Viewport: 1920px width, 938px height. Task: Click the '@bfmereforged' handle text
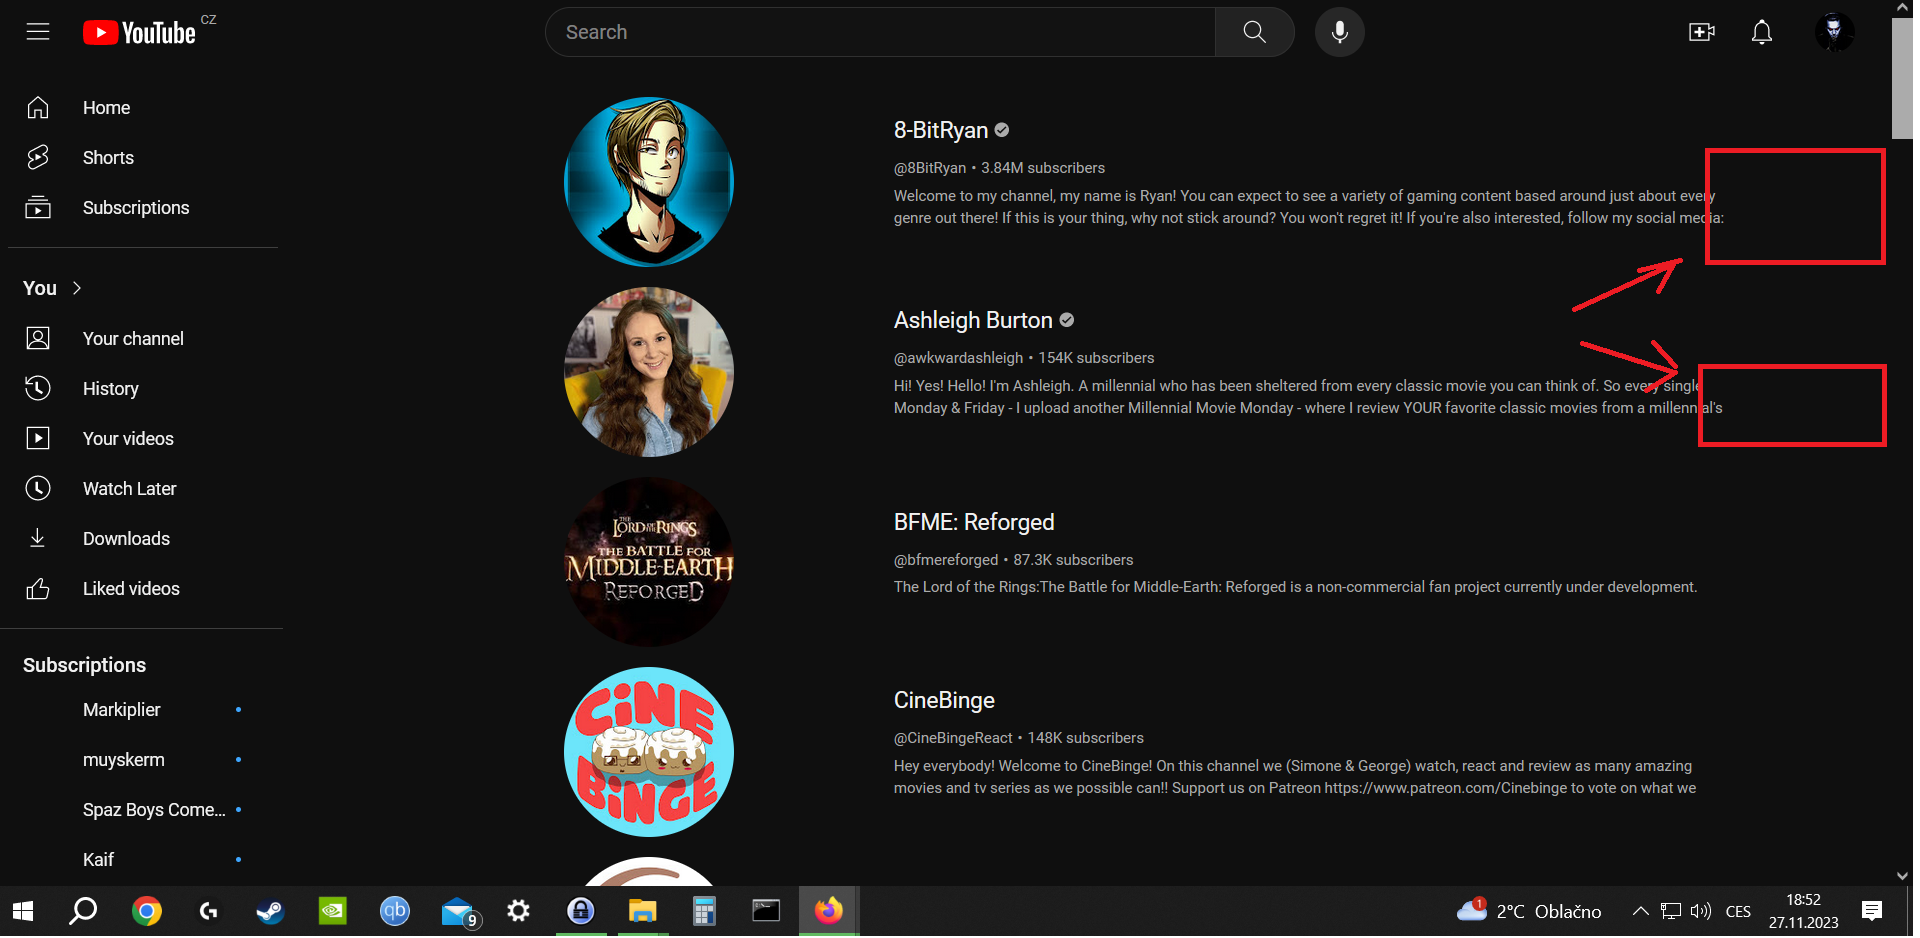click(946, 560)
